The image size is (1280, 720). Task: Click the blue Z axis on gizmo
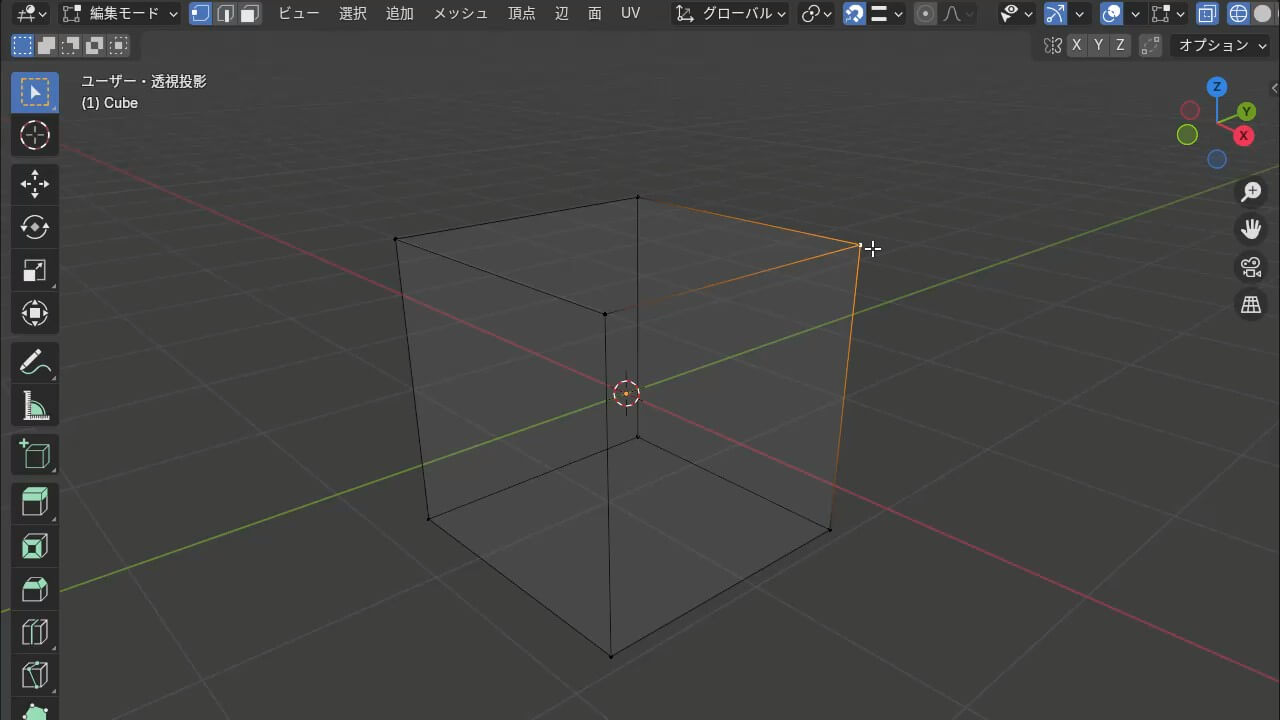pos(1217,87)
